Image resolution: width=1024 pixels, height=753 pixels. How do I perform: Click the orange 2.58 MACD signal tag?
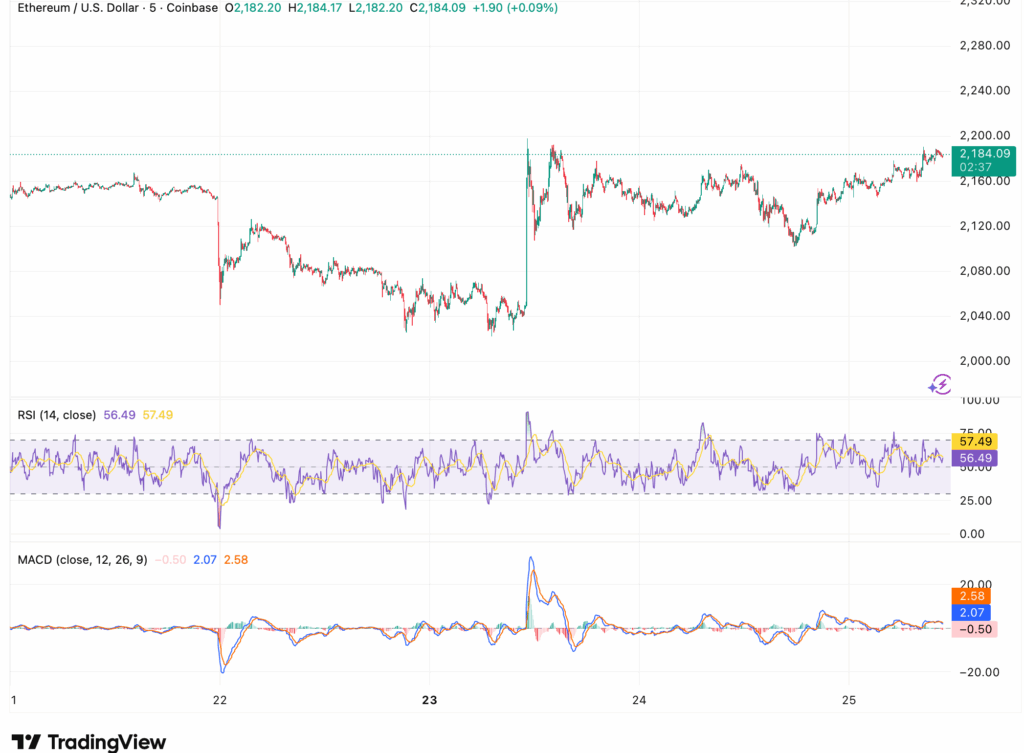pos(971,596)
